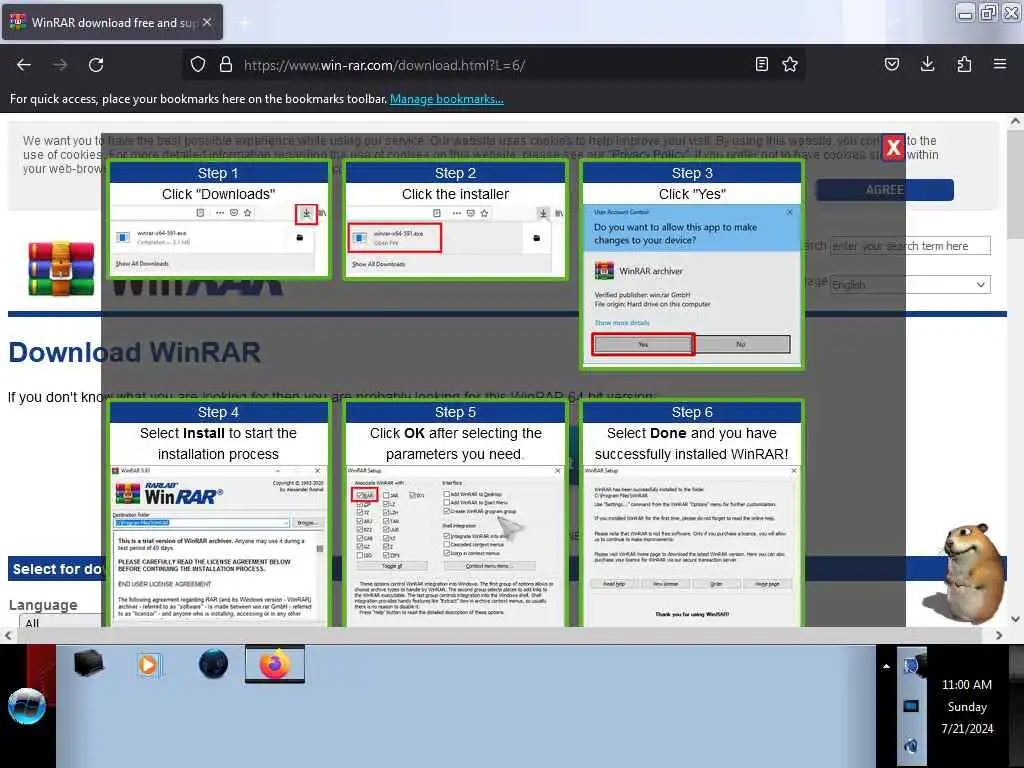Switch to the Firefox taskbar icon
This screenshot has height=768, width=1024.
click(275, 664)
